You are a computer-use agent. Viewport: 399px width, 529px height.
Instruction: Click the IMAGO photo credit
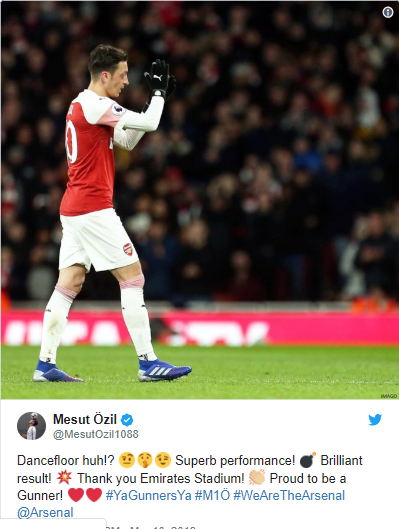pos(389,396)
